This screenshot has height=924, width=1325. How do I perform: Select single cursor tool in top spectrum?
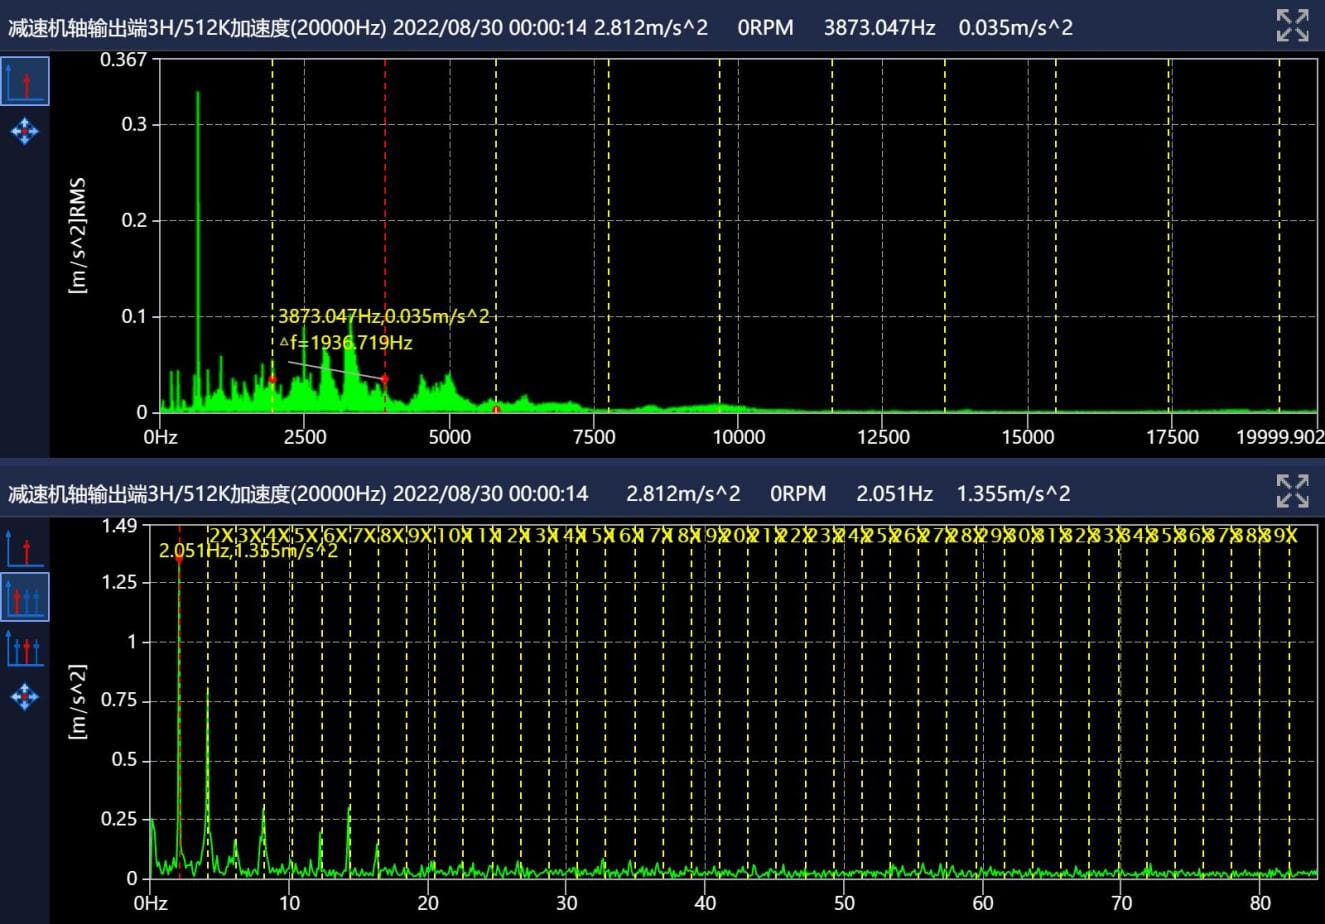coord(25,82)
